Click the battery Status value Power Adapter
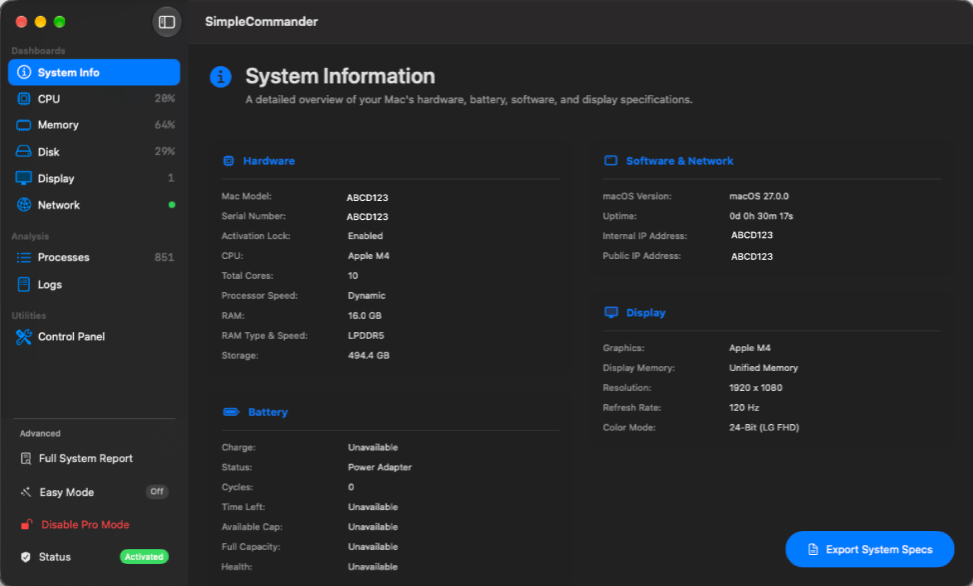Viewport: 973px width, 586px height. tap(380, 467)
